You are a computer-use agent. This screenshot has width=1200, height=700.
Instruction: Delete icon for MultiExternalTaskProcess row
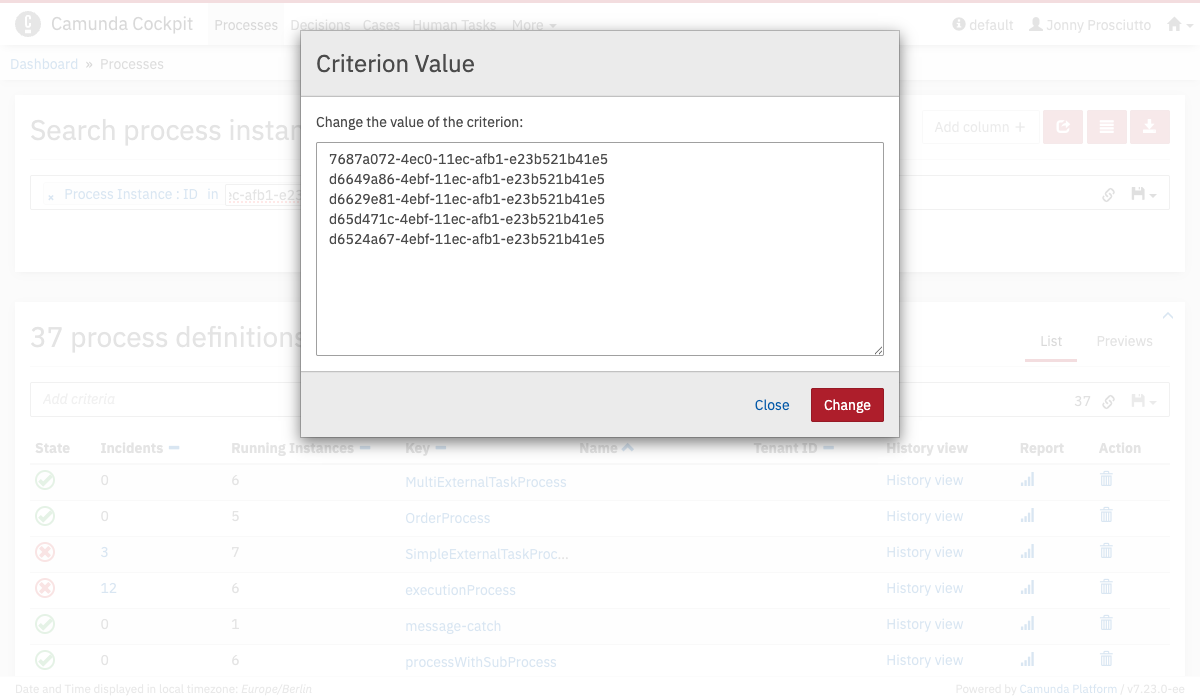pyautogui.click(x=1106, y=480)
